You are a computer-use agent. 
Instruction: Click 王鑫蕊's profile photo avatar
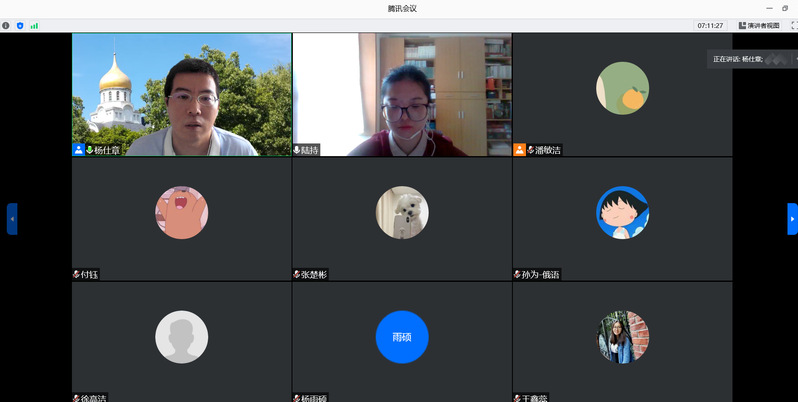(x=622, y=337)
